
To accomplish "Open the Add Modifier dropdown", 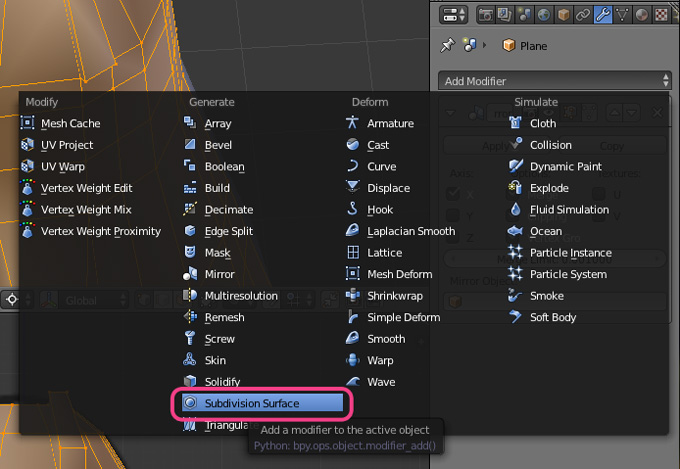I will click(555, 81).
